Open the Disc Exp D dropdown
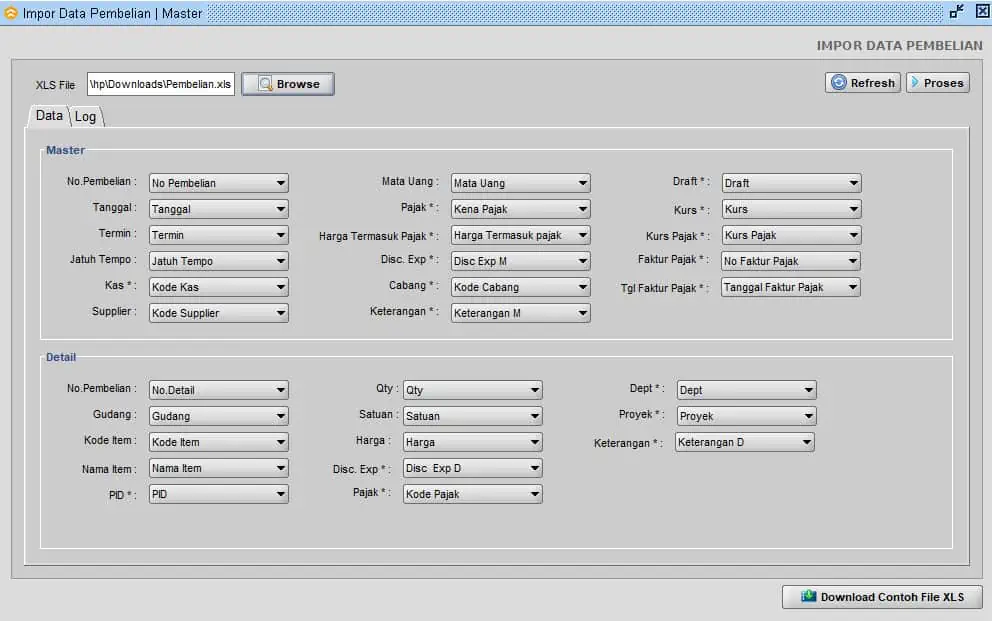The width and height of the screenshot is (992, 621). point(473,468)
